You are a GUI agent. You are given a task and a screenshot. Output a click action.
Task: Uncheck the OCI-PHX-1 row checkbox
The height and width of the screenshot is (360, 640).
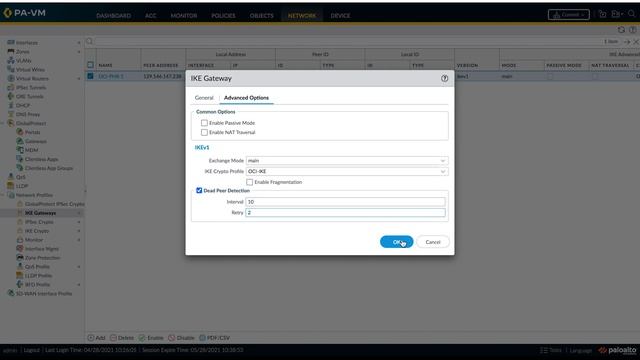[91, 76]
